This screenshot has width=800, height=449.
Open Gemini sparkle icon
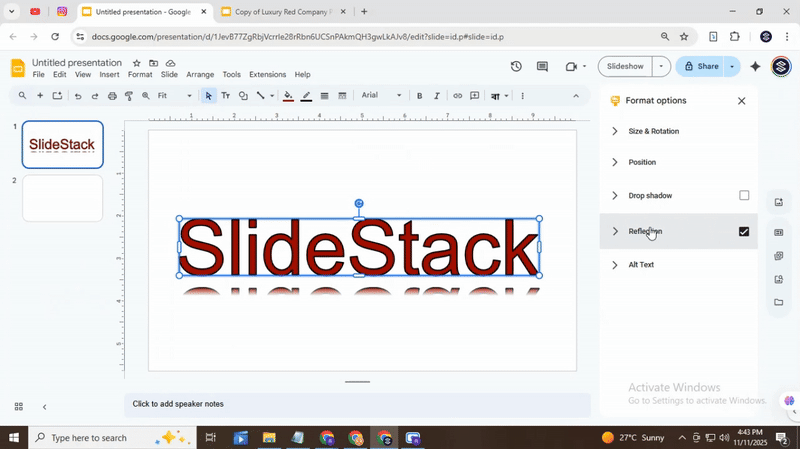click(755, 67)
